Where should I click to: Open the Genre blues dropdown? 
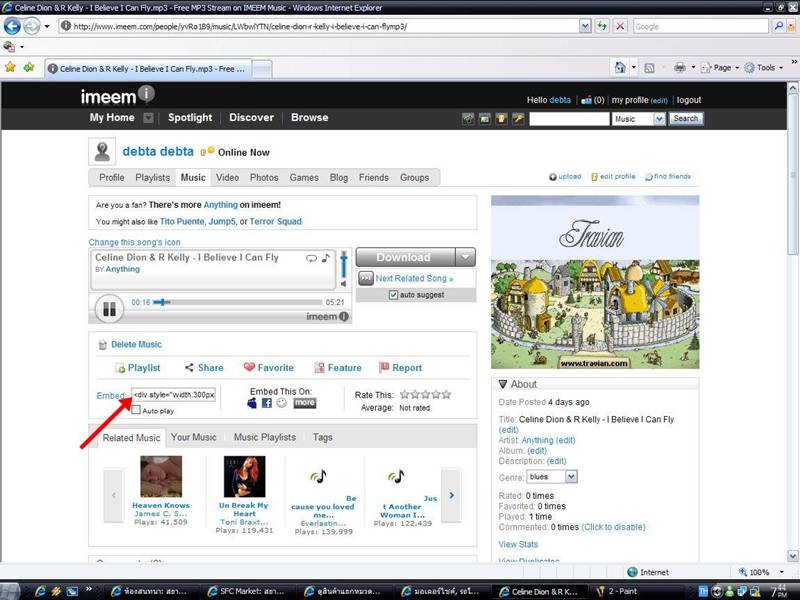click(571, 477)
